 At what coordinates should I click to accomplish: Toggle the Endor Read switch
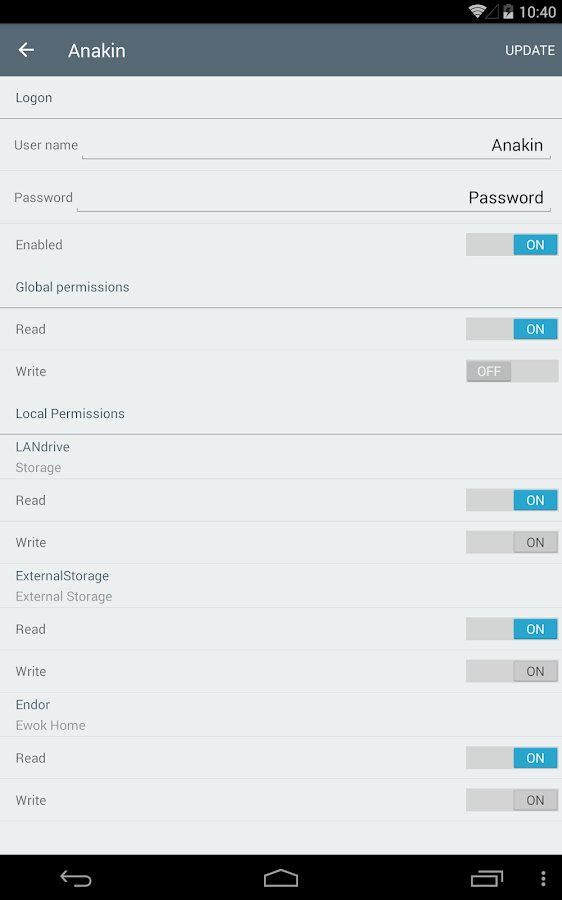[x=512, y=758]
